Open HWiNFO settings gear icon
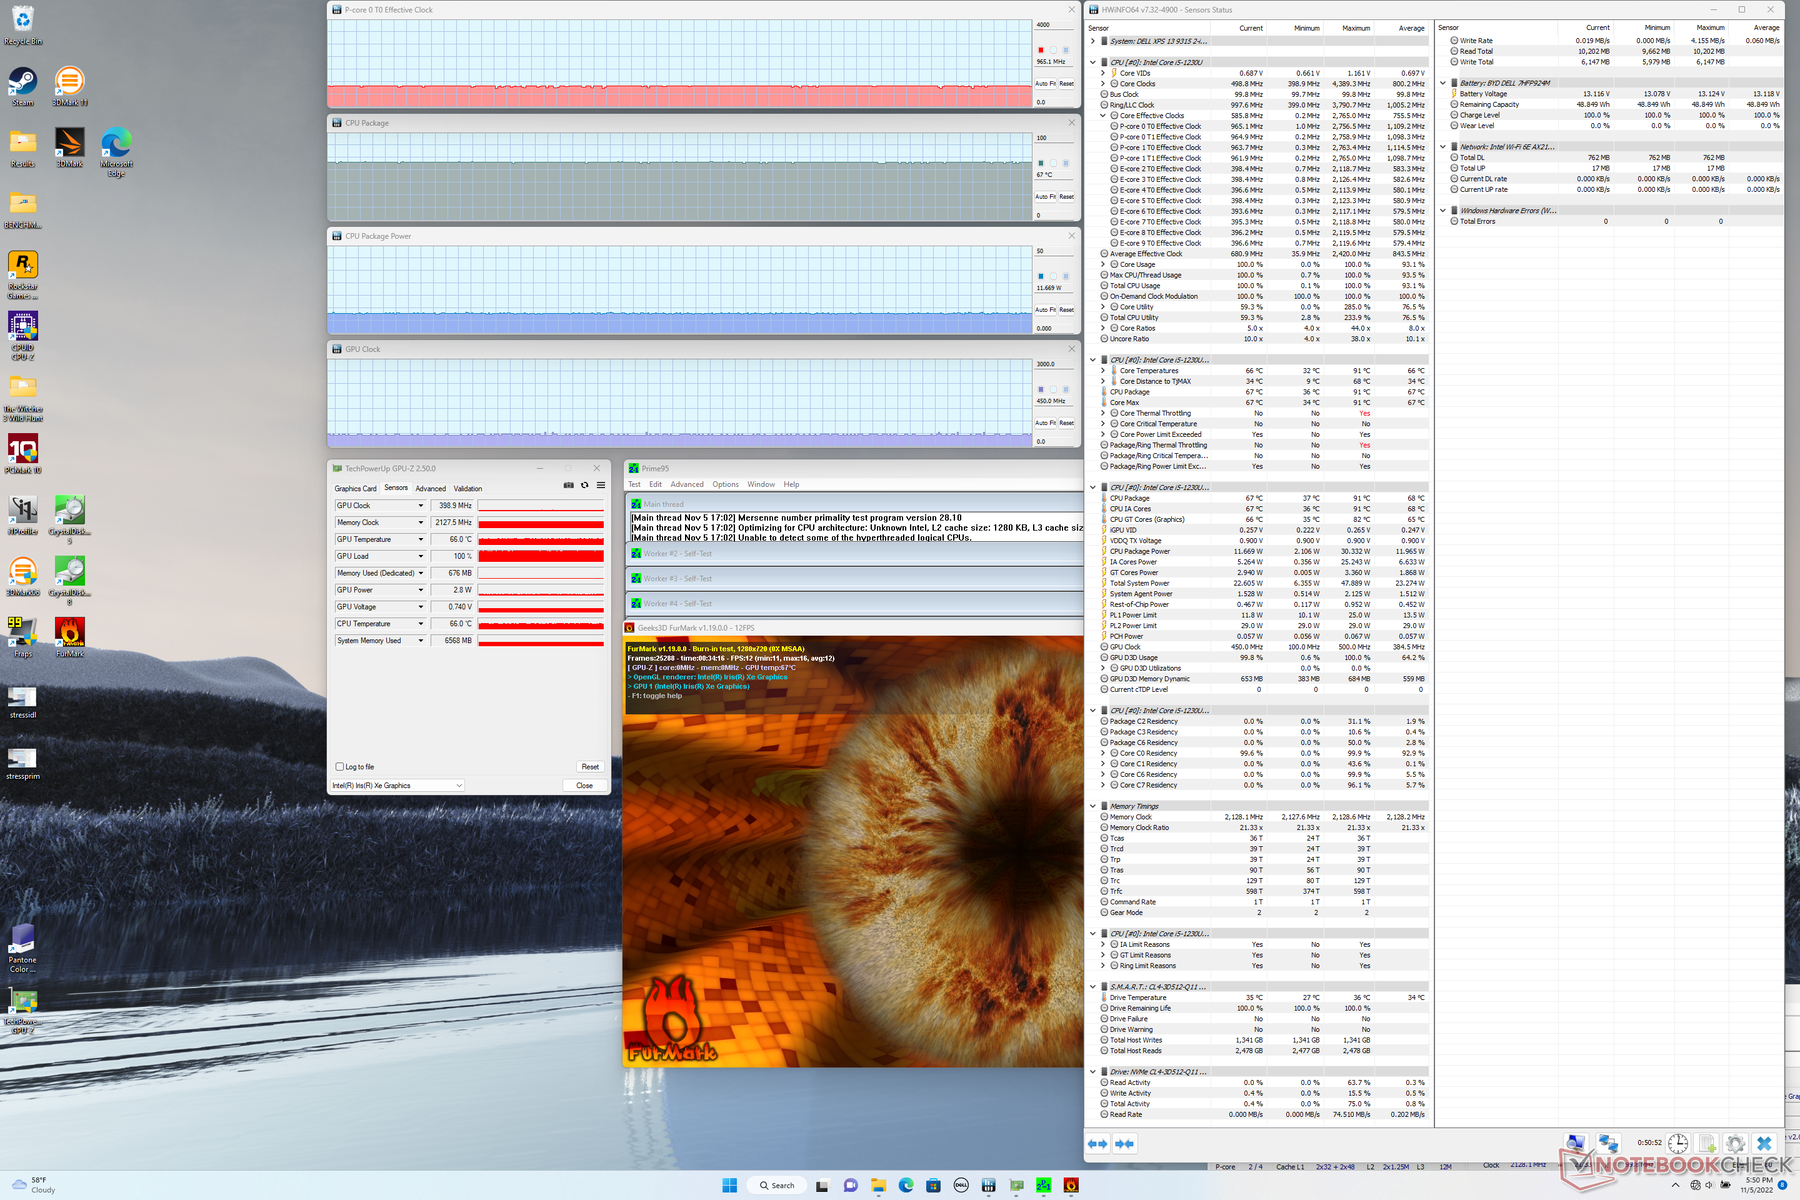1800x1200 pixels. [1736, 1143]
